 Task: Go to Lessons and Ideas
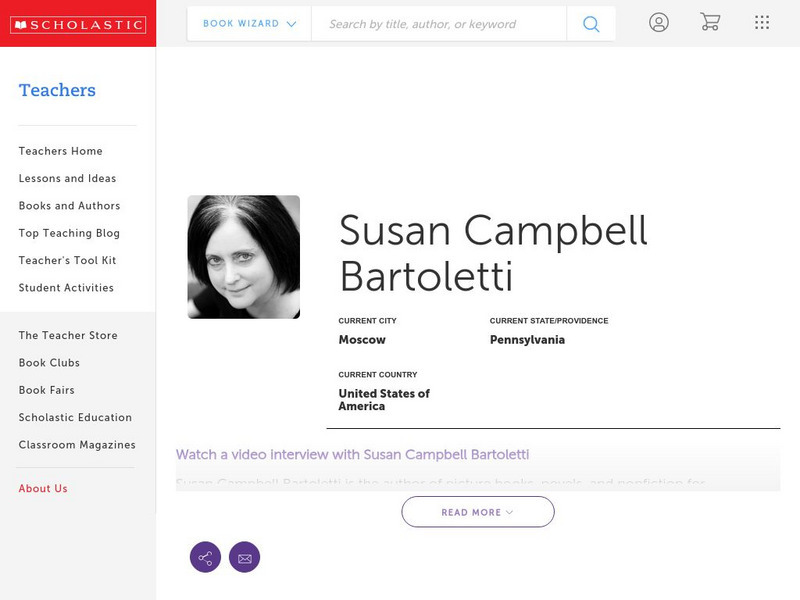point(67,178)
